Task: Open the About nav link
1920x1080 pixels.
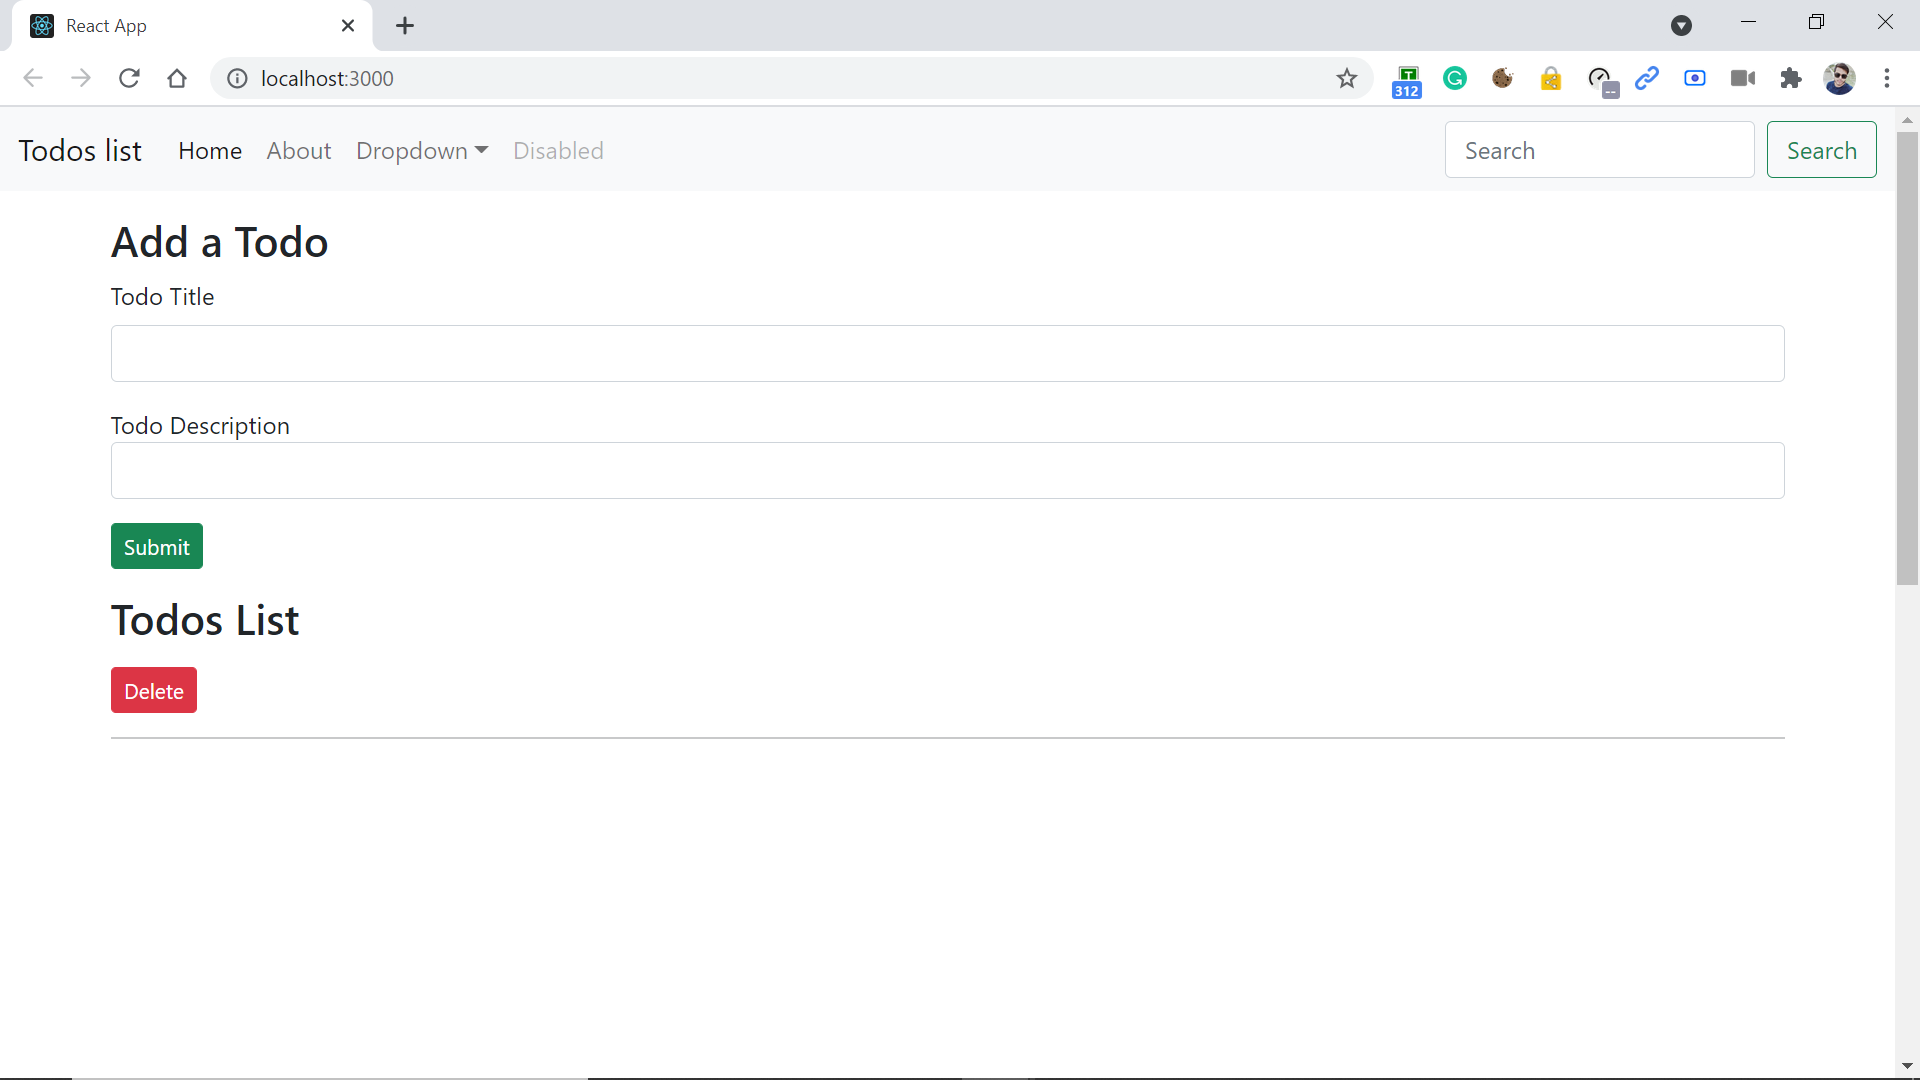Action: click(298, 151)
